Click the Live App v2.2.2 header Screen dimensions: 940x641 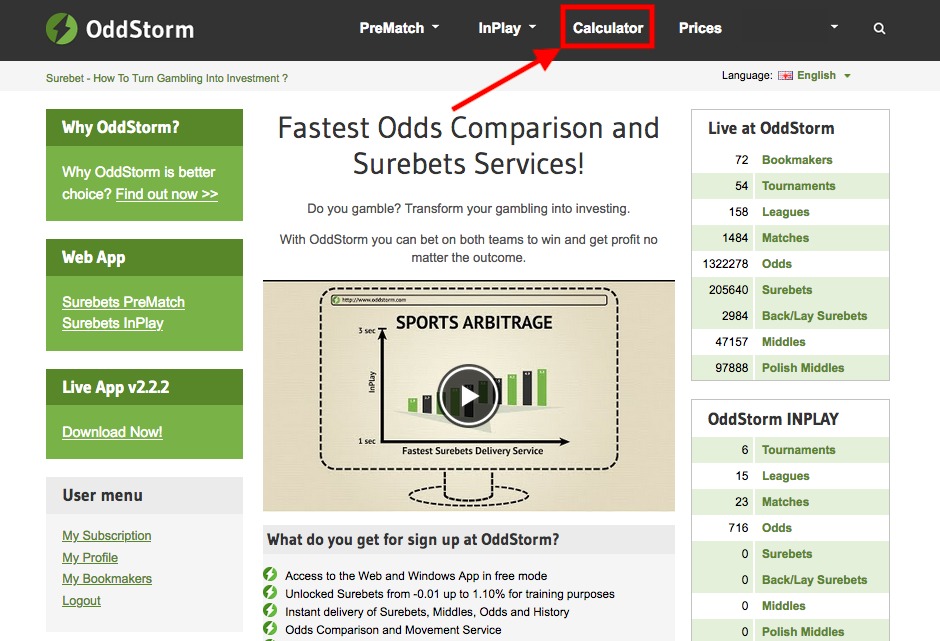[x=144, y=387]
